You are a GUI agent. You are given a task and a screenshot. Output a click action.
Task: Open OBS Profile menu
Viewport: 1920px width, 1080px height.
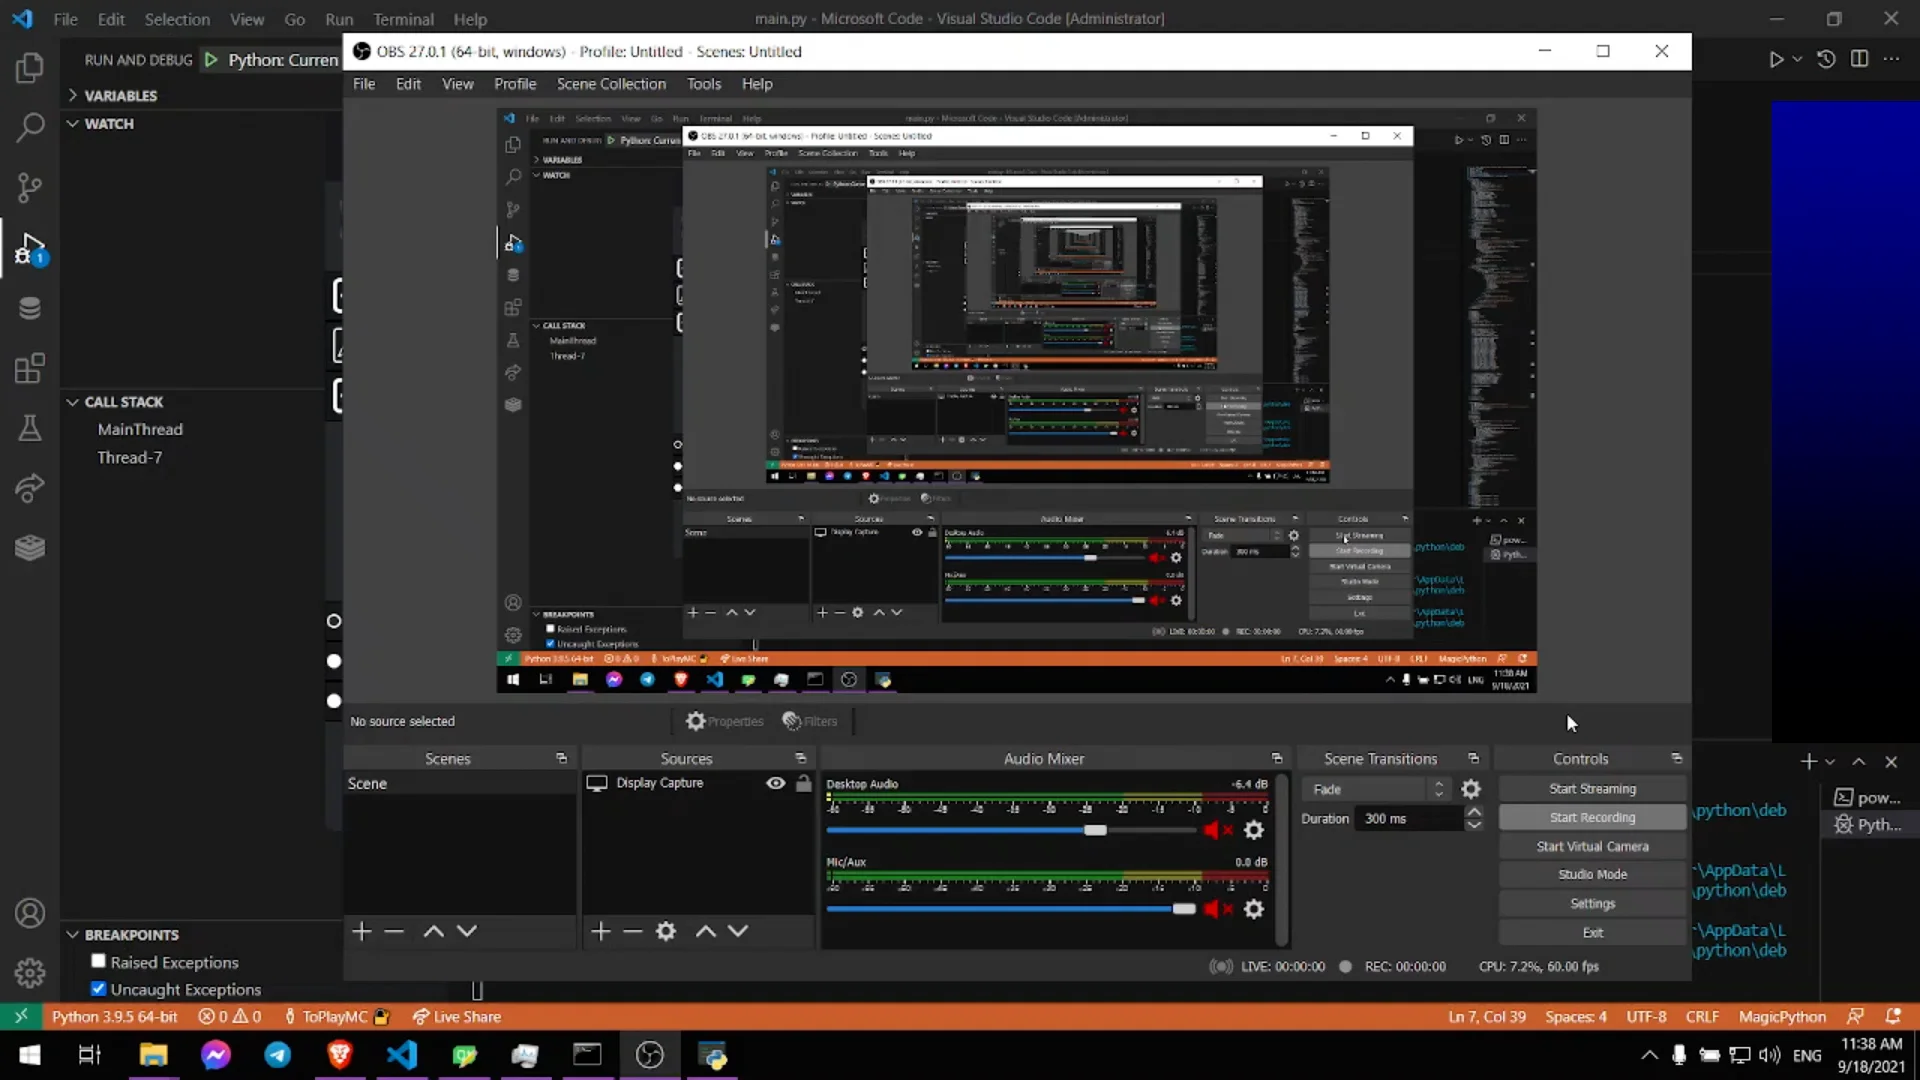(515, 84)
